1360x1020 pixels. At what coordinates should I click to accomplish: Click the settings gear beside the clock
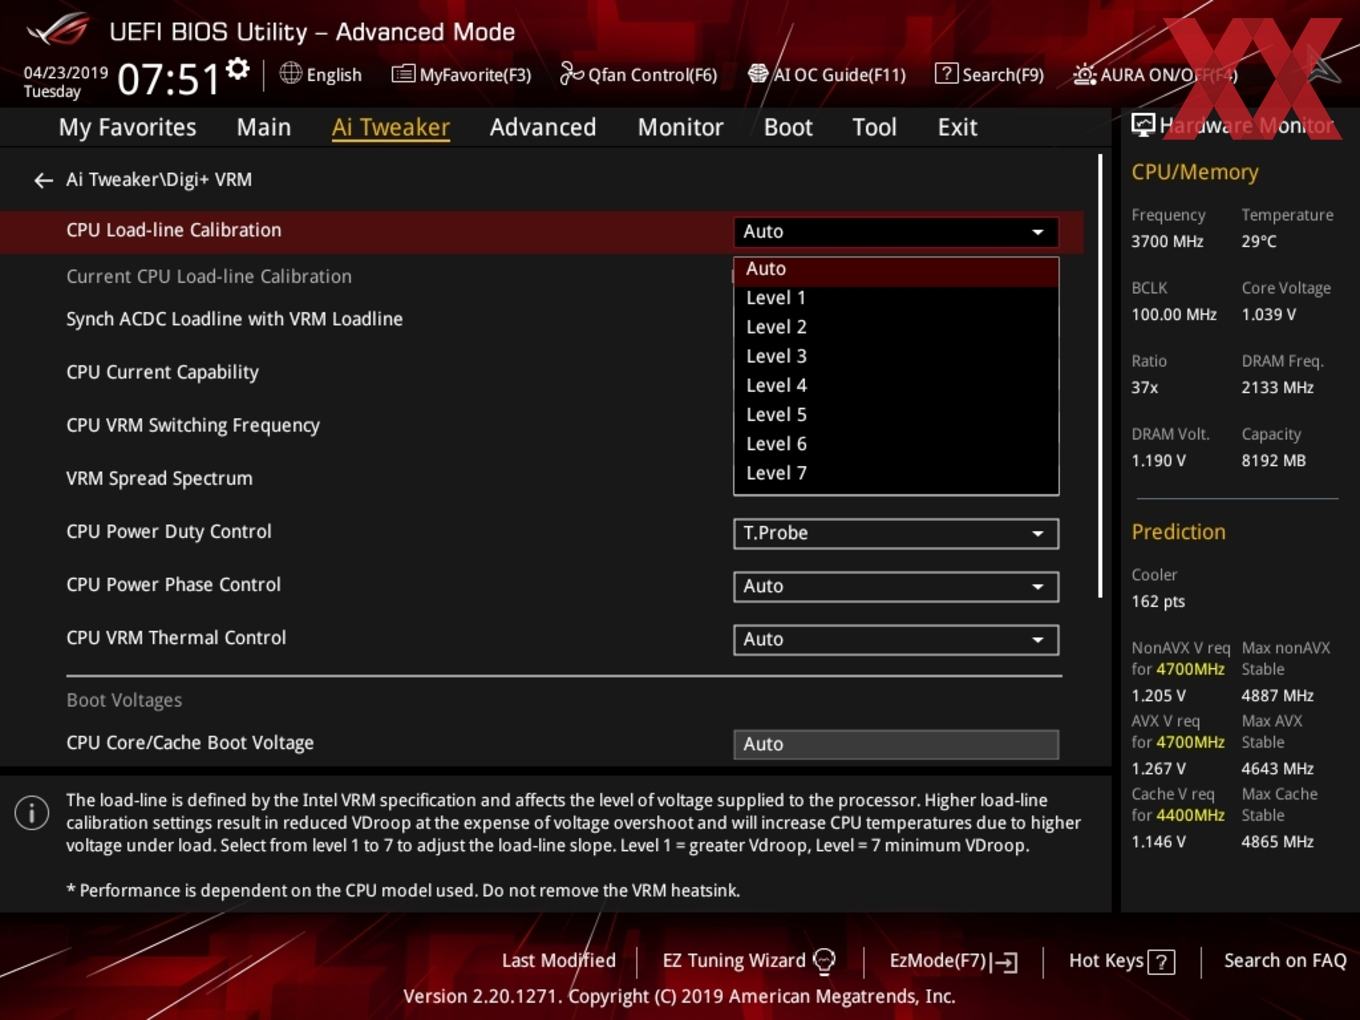(x=238, y=69)
